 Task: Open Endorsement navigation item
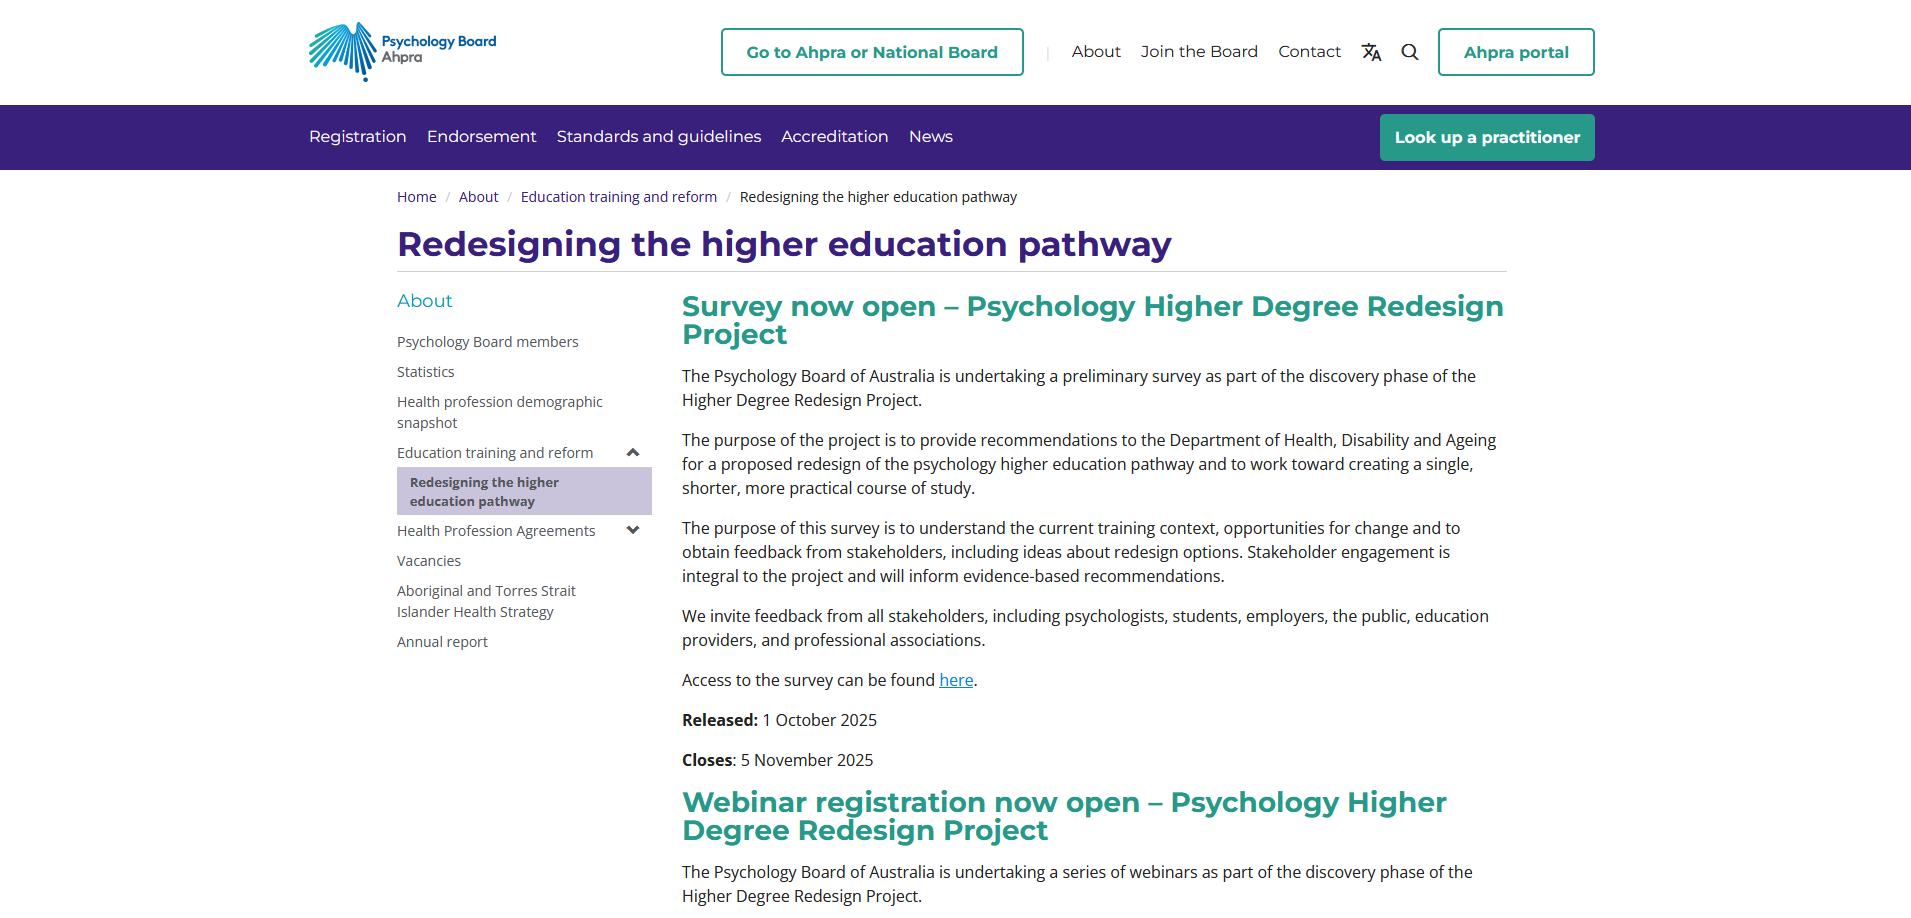tap(481, 137)
